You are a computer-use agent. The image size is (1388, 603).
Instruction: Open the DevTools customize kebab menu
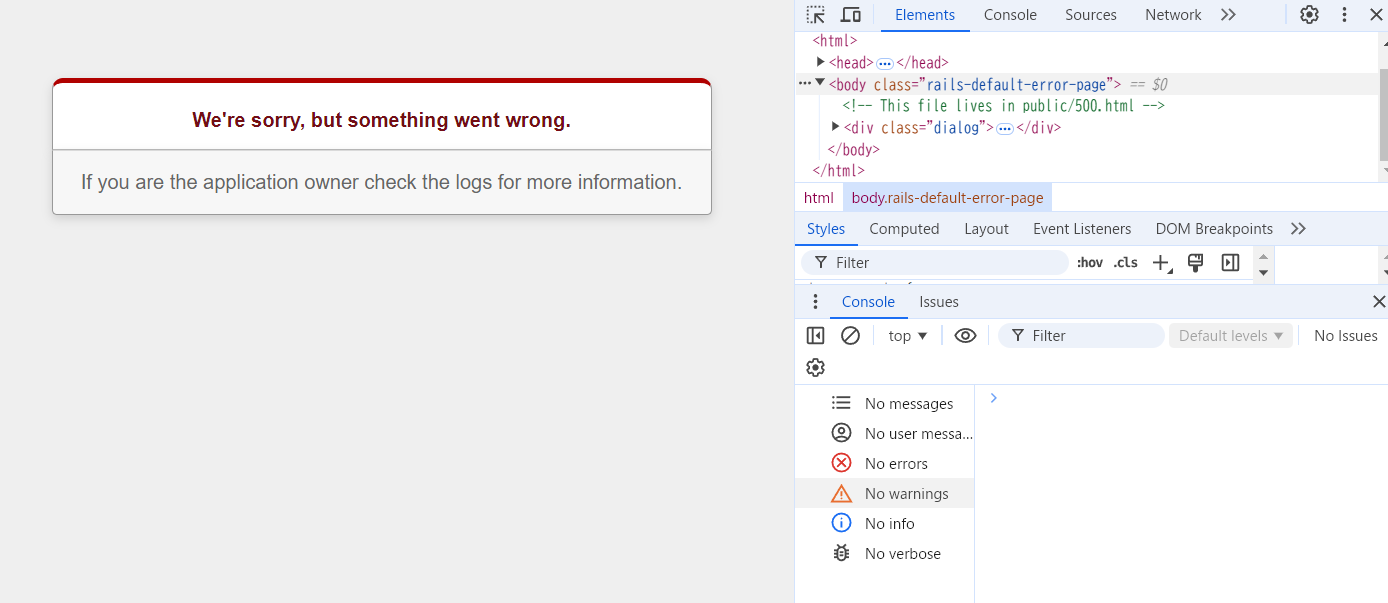[1345, 15]
